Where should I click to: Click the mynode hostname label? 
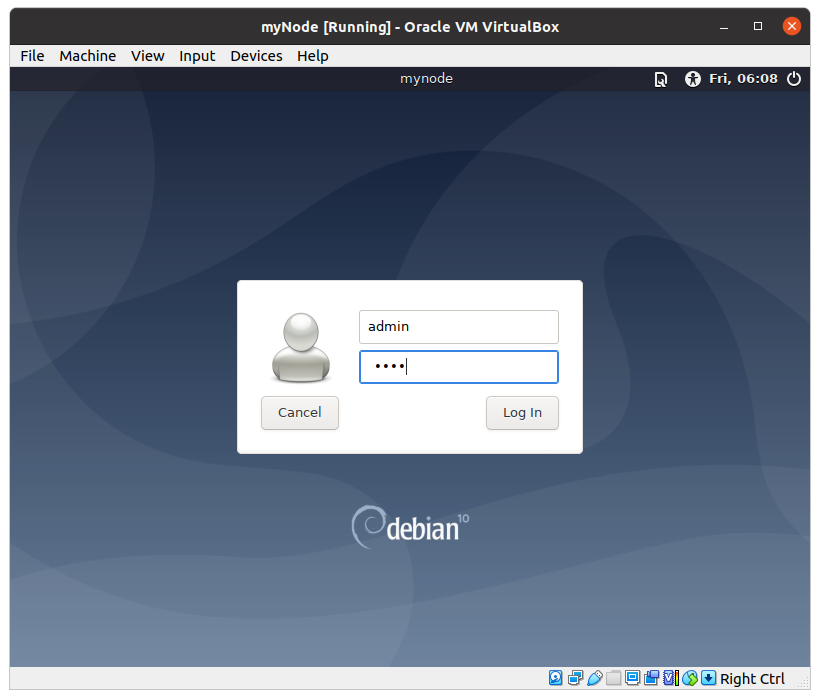pos(426,79)
